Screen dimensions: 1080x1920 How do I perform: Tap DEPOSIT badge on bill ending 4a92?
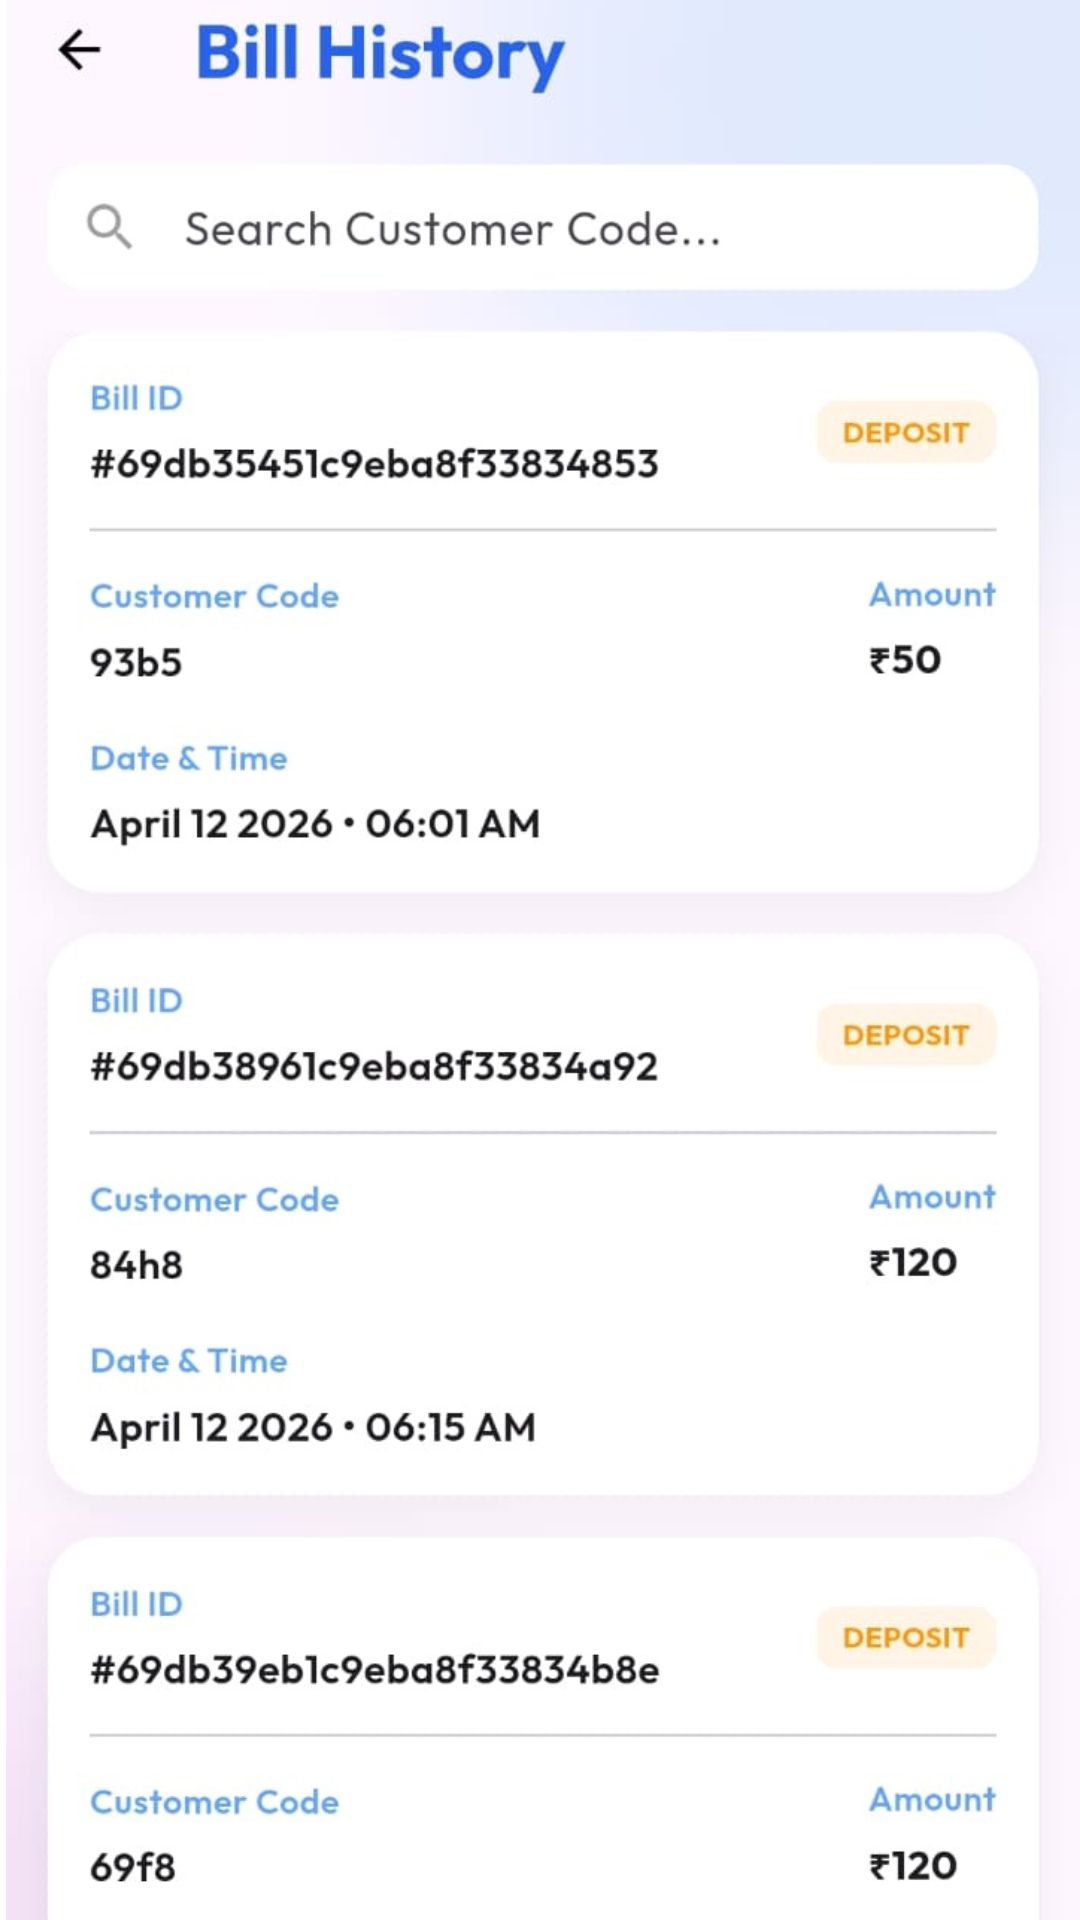(x=905, y=1035)
